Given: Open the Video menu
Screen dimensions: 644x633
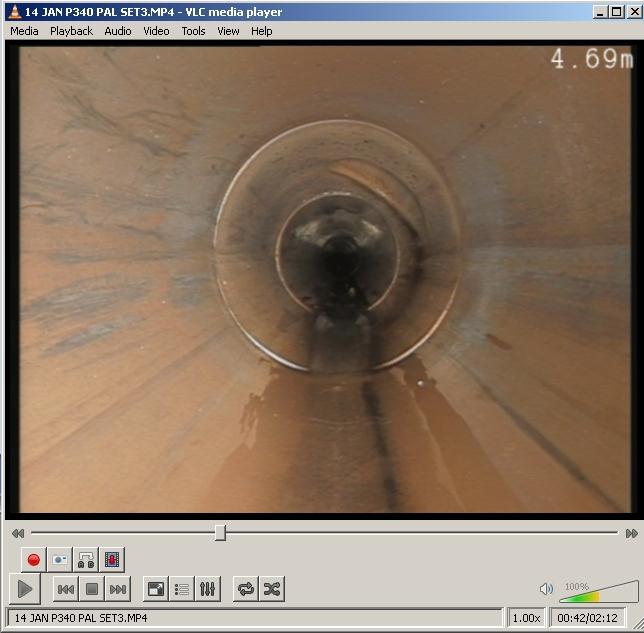Looking at the screenshot, I should click(156, 31).
